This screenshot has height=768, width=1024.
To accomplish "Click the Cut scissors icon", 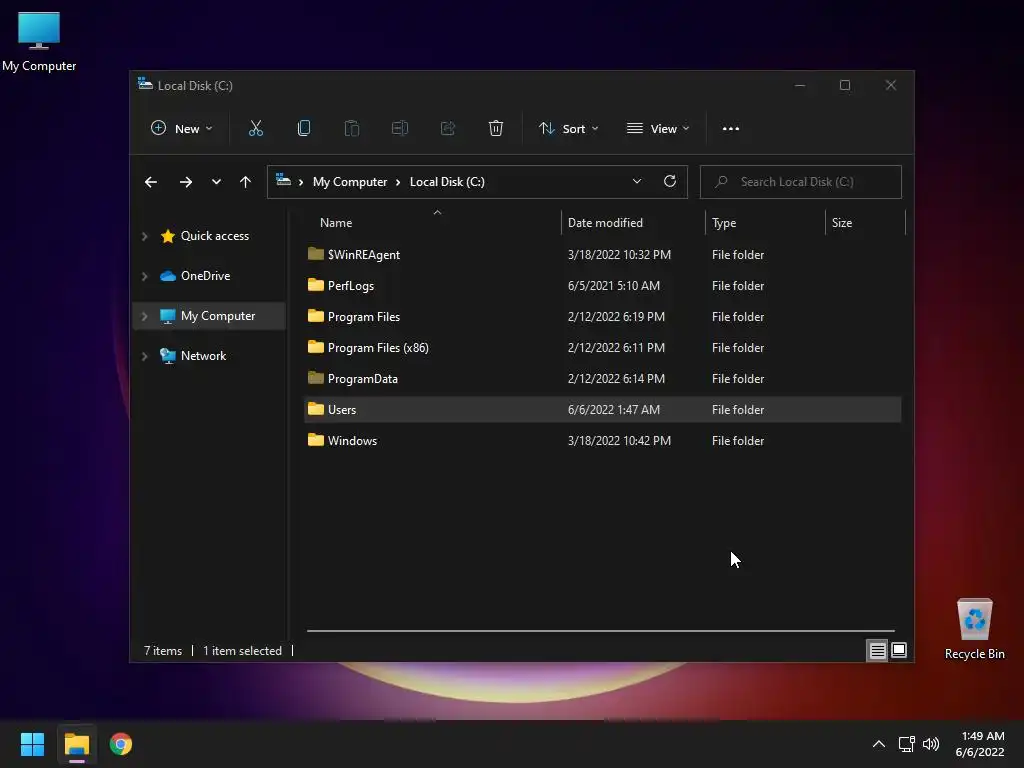I will click(x=255, y=129).
